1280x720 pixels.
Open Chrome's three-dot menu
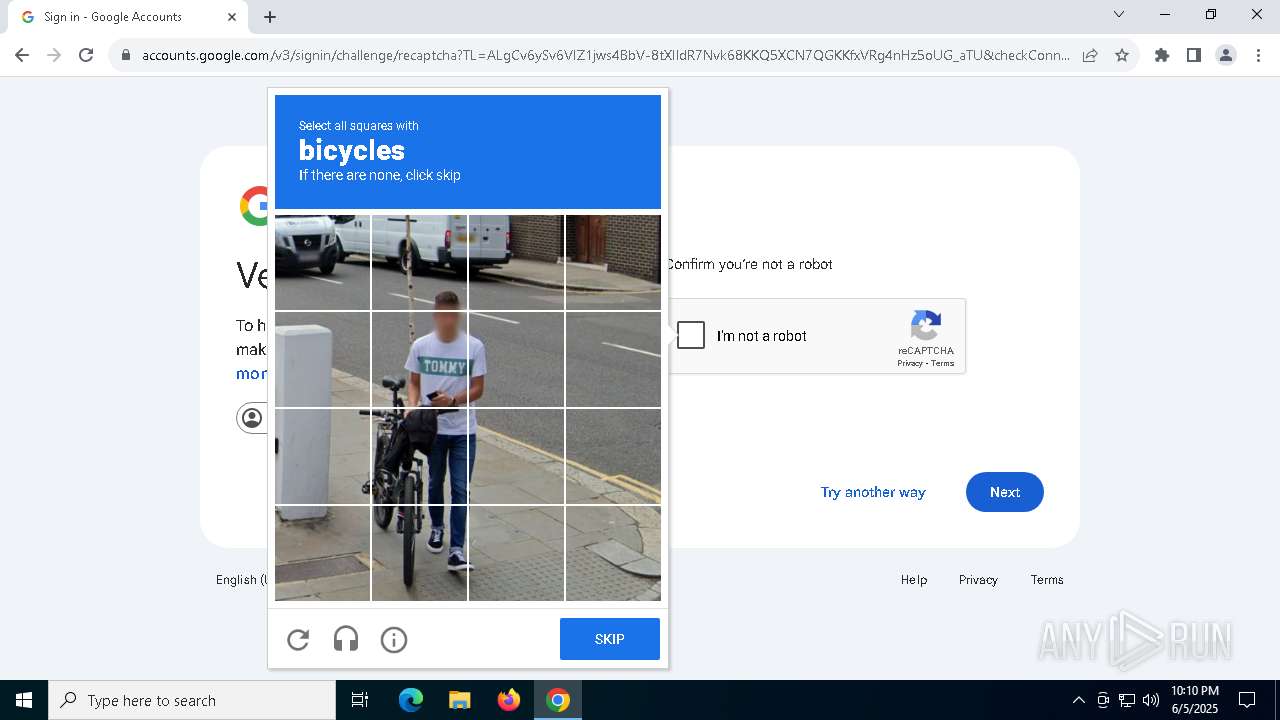pyautogui.click(x=1258, y=55)
